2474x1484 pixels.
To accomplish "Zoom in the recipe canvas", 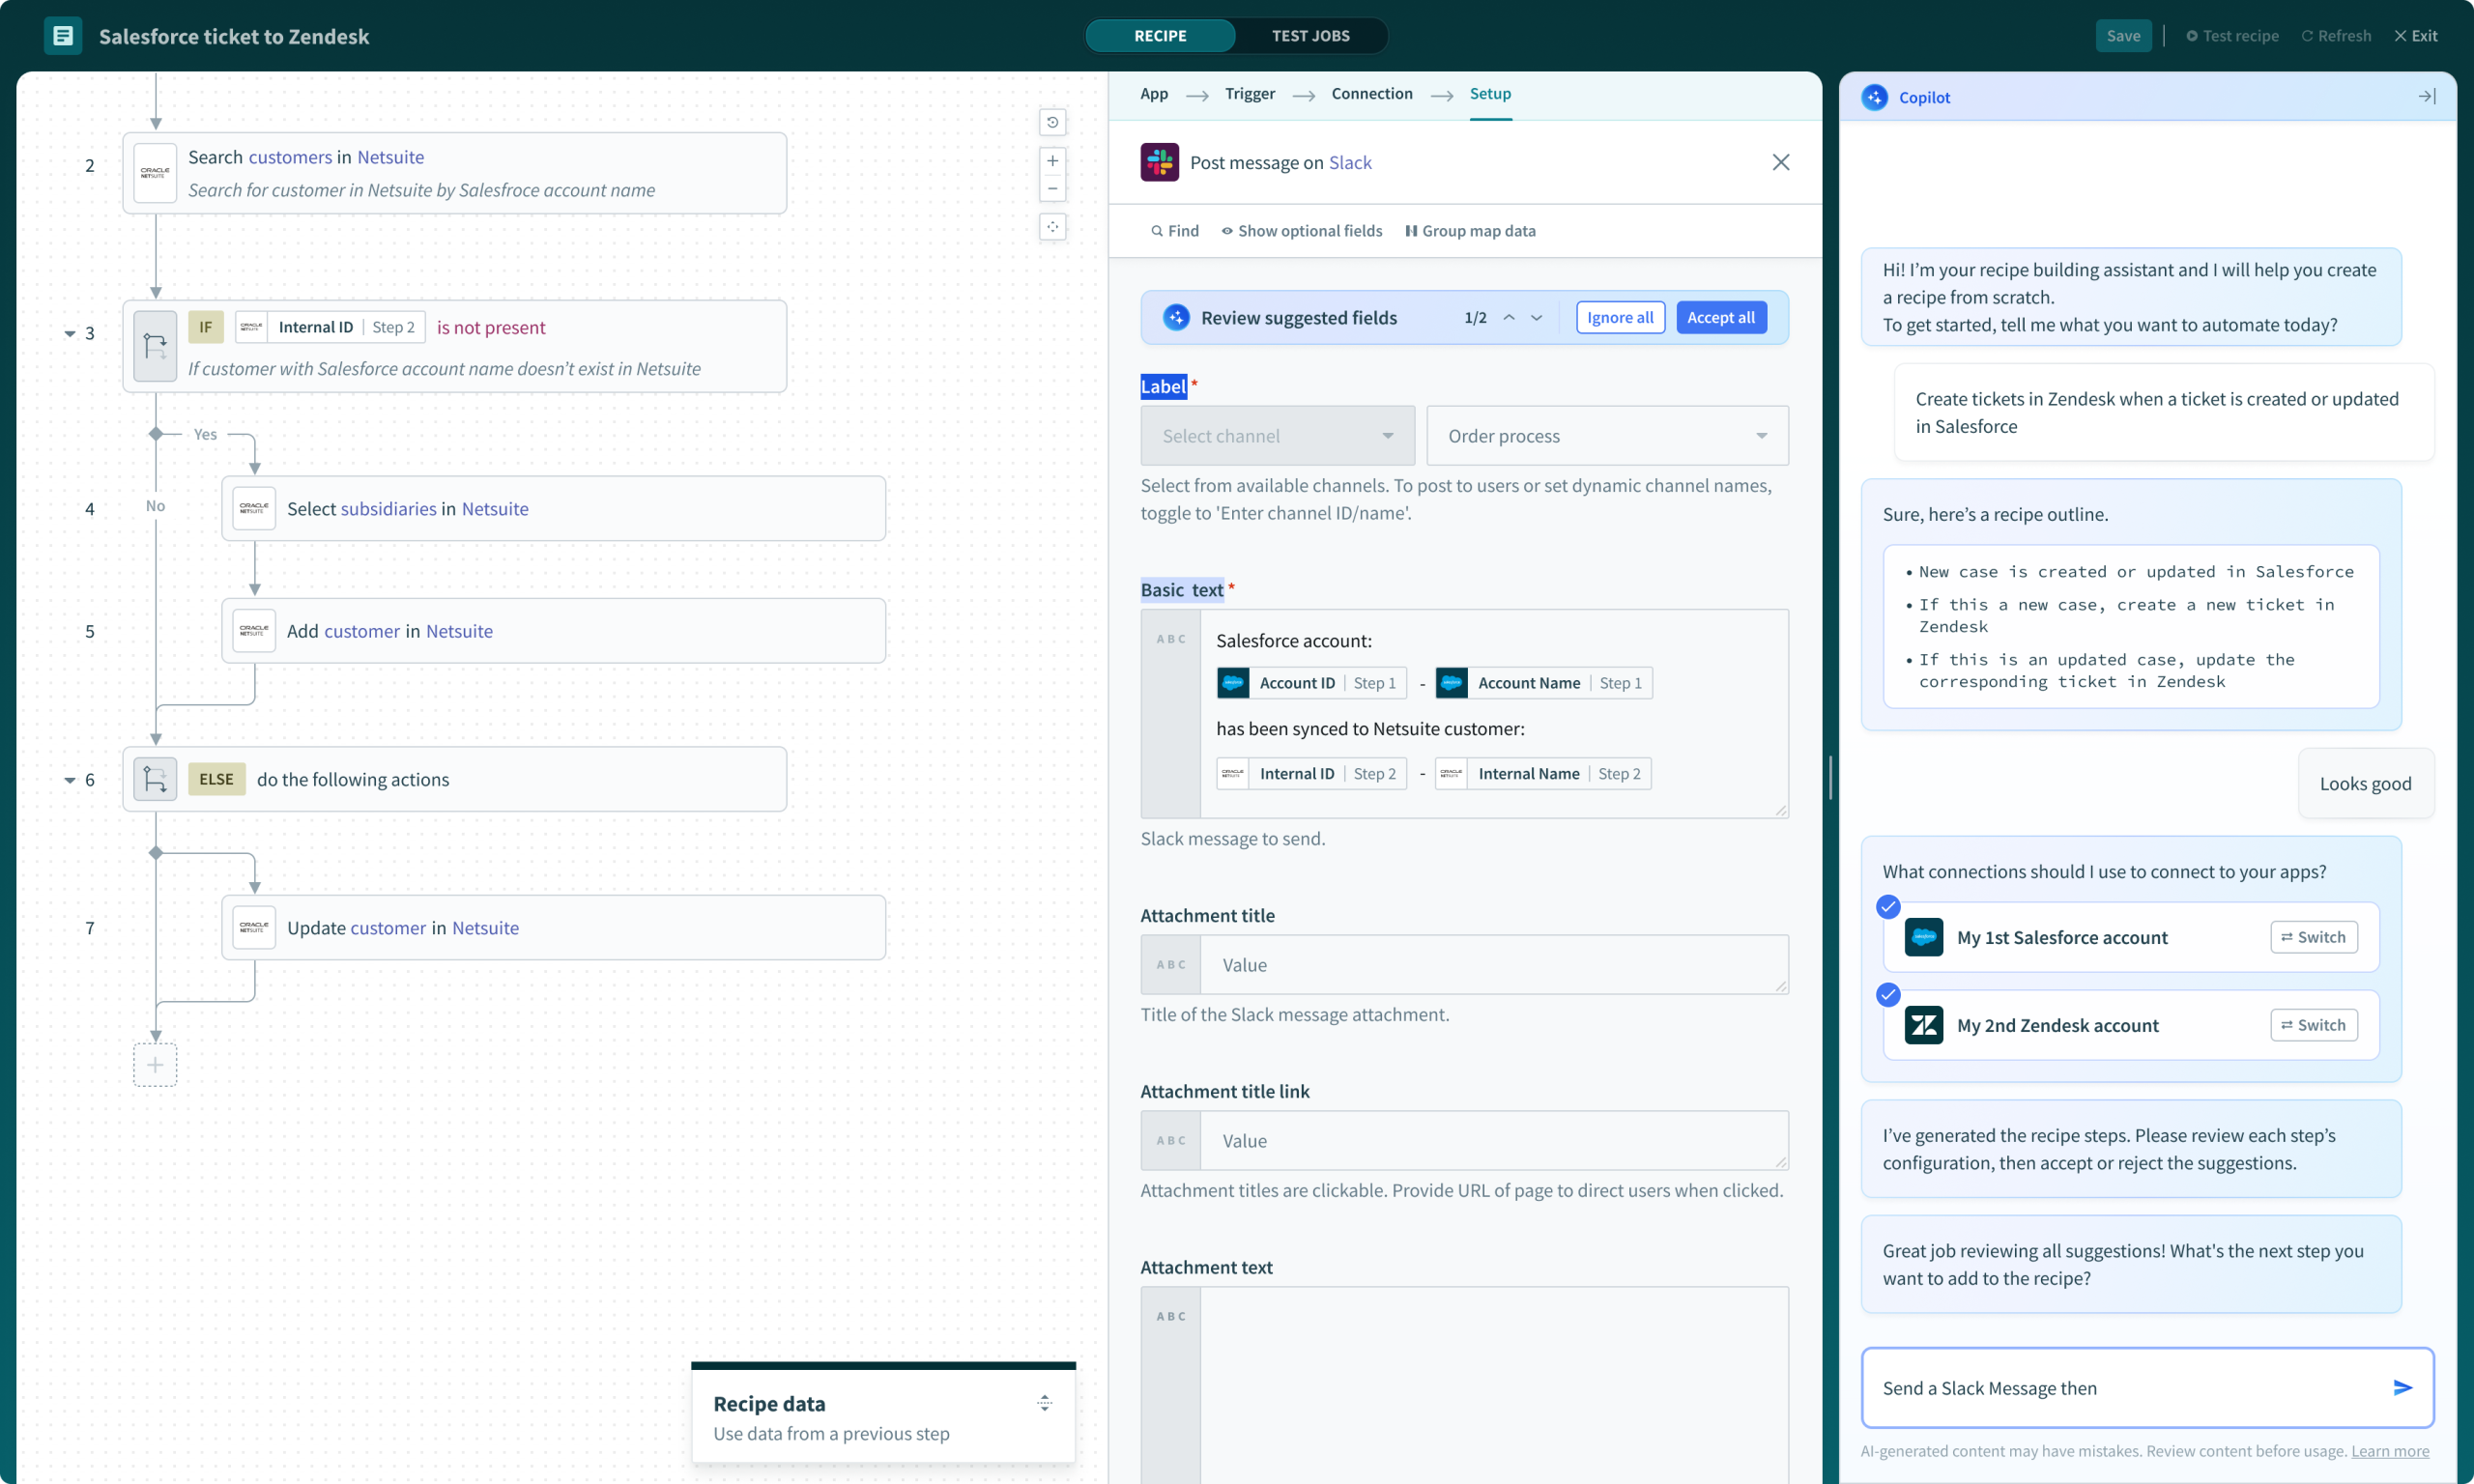I will coord(1052,161).
